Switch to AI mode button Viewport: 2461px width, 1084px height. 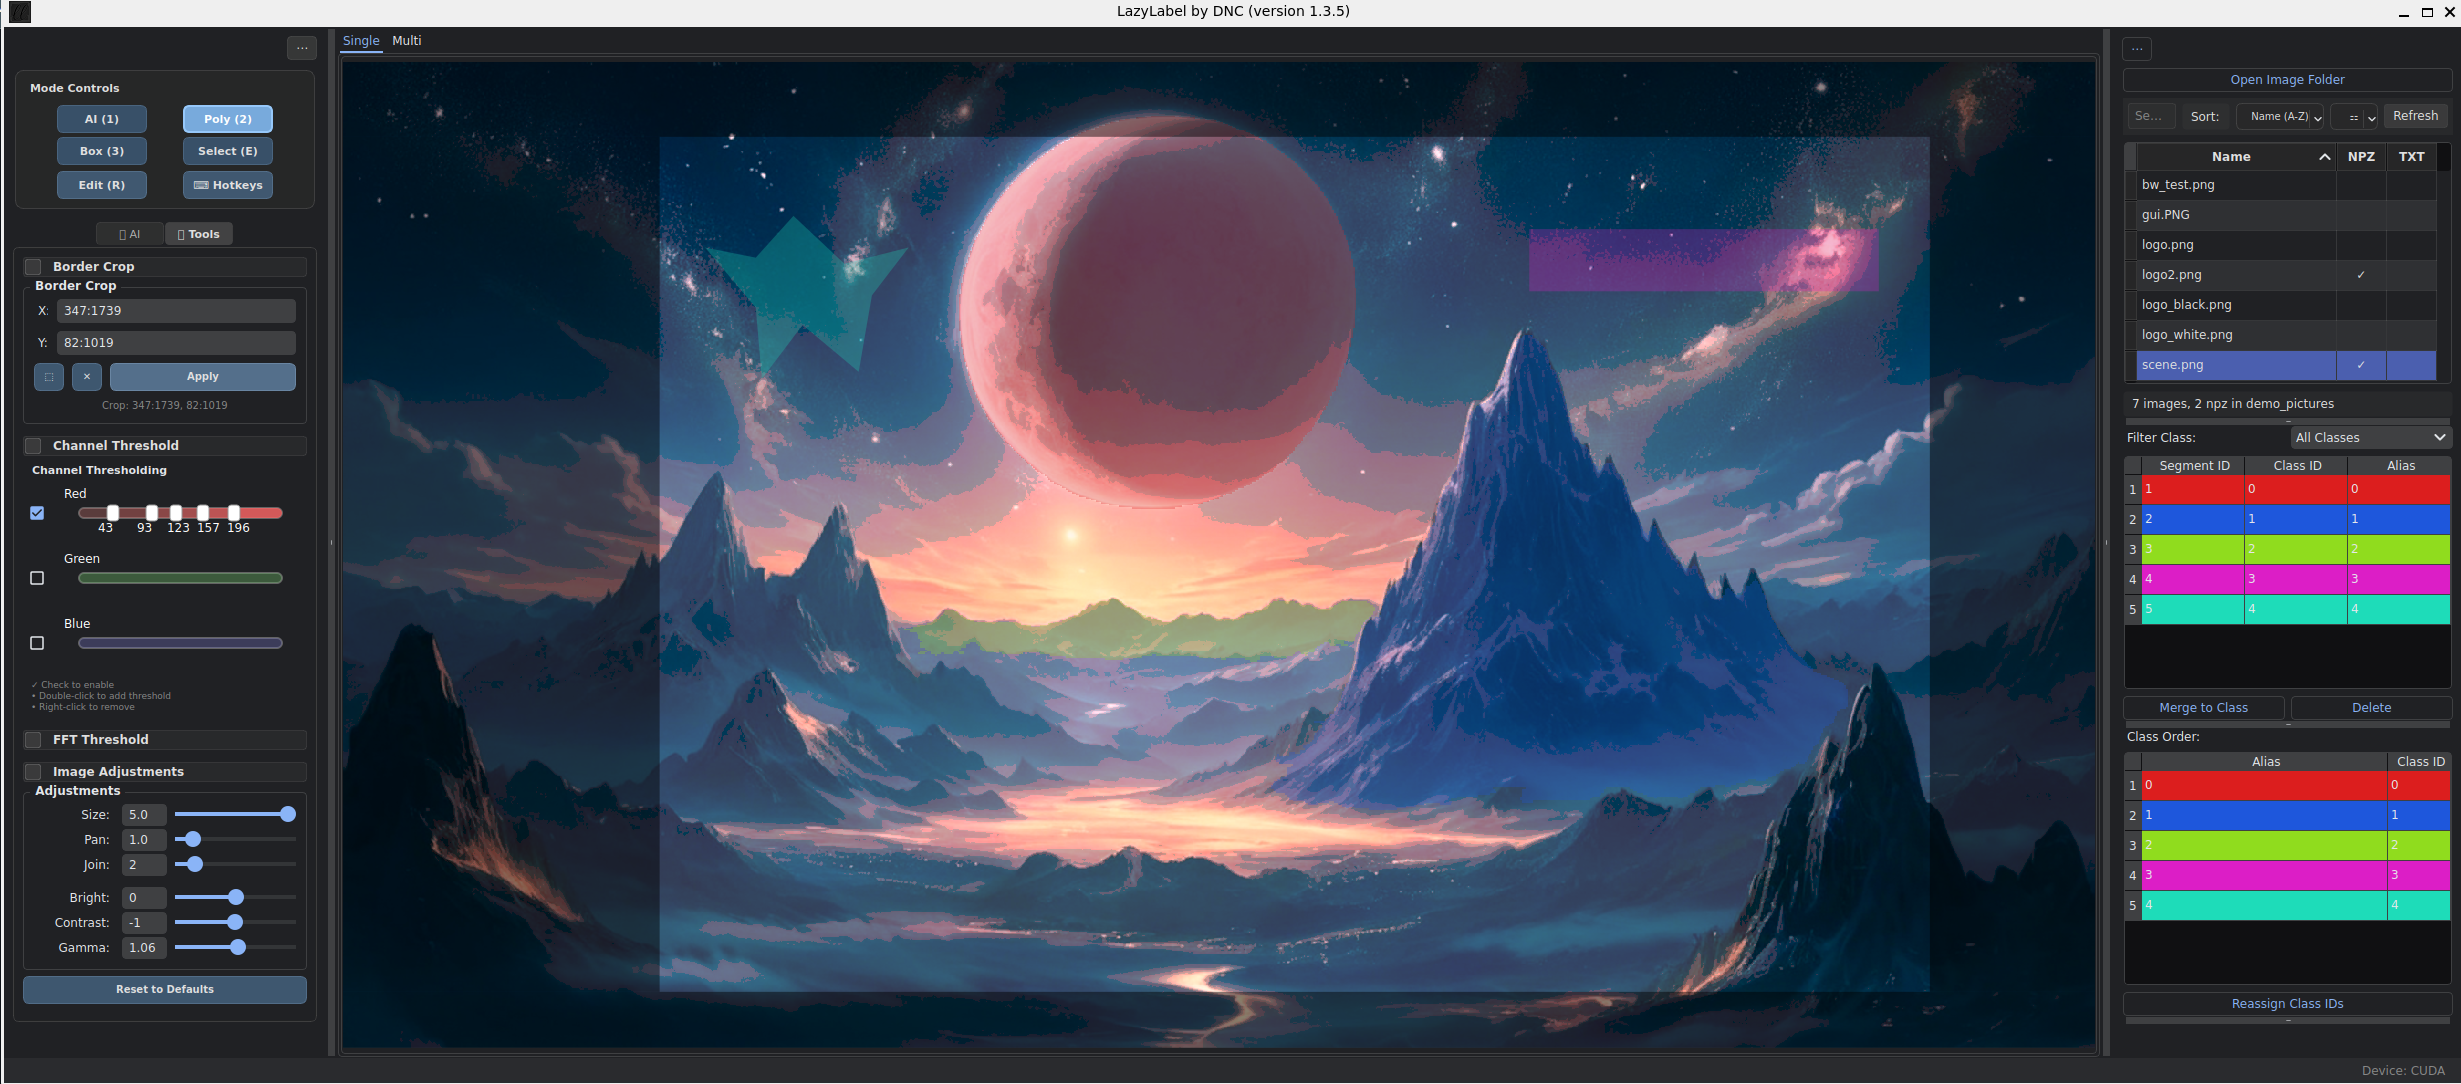102,119
